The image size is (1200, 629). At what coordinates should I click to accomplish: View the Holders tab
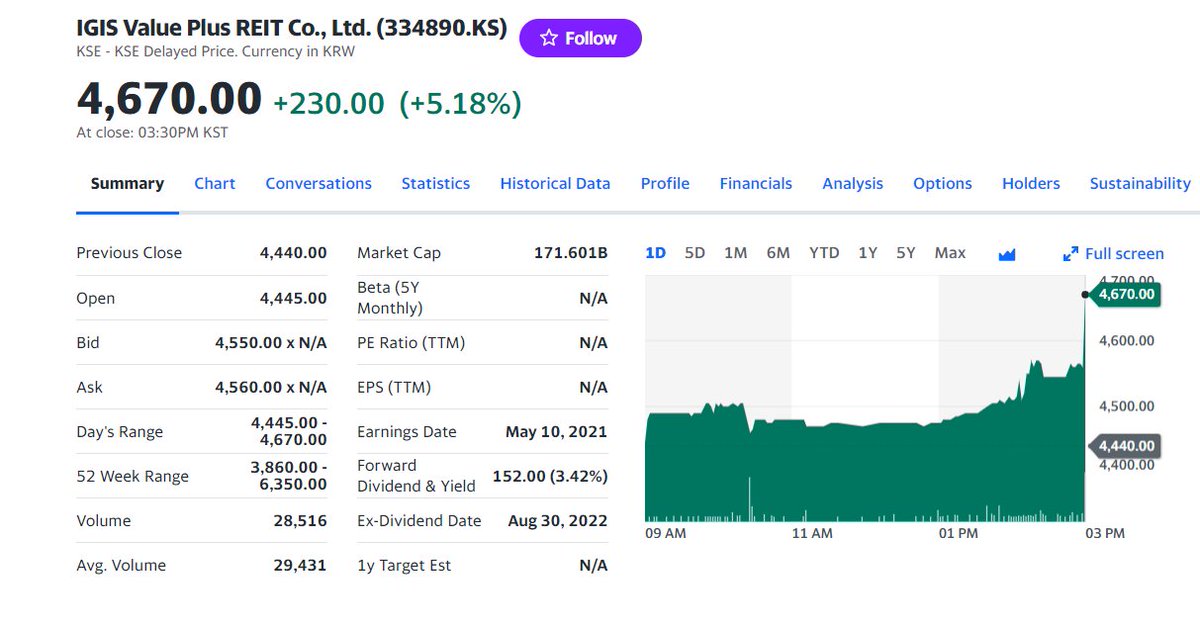pos(1031,184)
